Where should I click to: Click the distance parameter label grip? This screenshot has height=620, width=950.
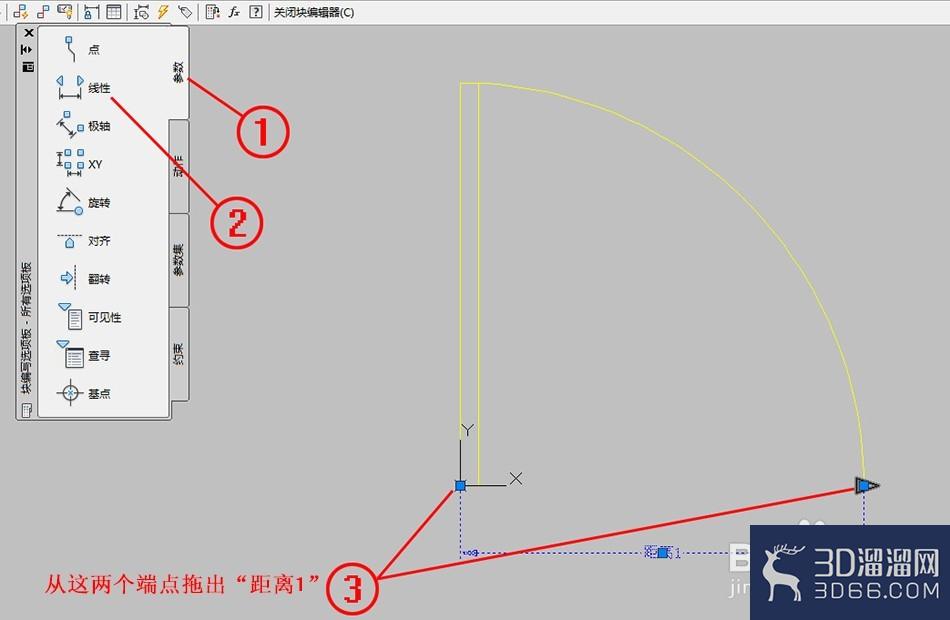[x=663, y=552]
